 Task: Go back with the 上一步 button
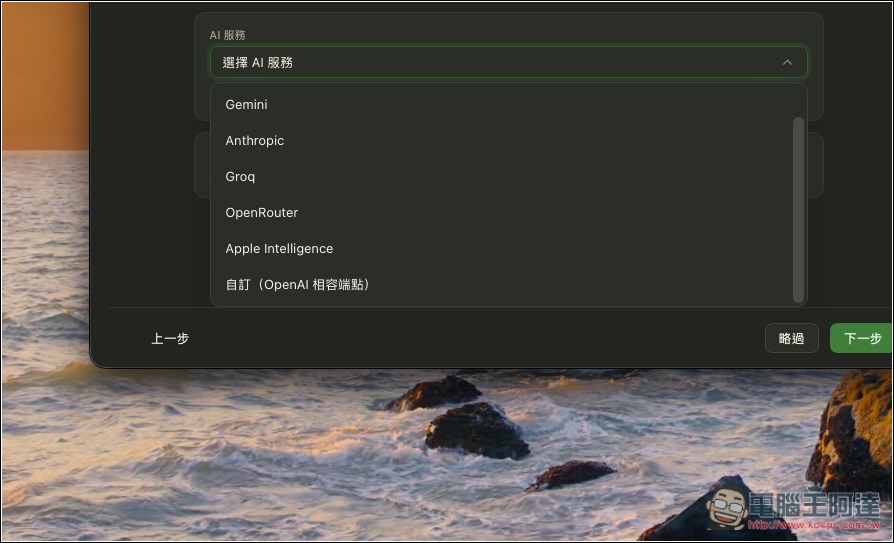pos(170,338)
